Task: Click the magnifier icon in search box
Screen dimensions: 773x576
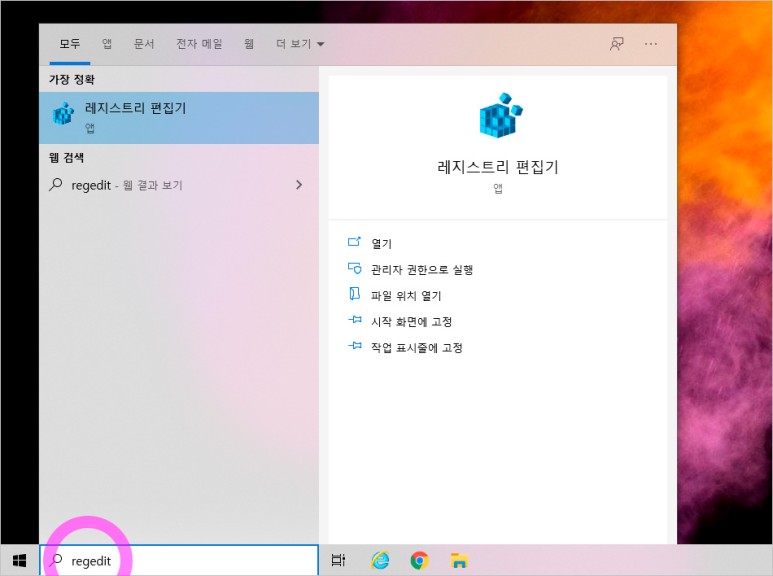Action: tap(56, 560)
